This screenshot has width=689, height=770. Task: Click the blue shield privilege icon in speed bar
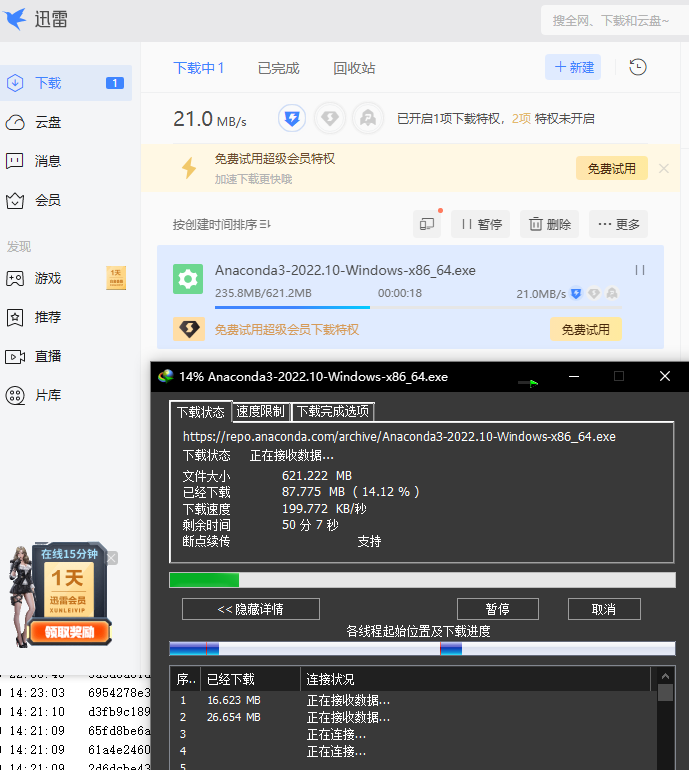click(292, 118)
